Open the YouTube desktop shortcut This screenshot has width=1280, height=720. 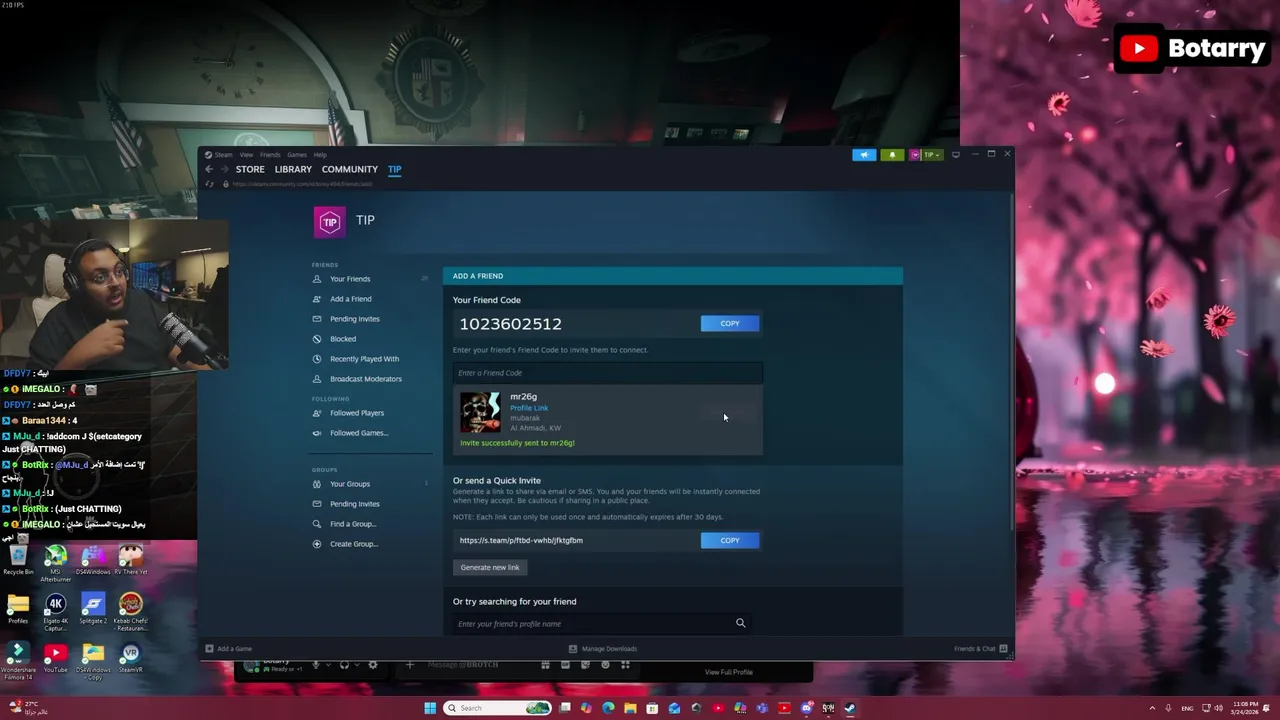coord(55,659)
